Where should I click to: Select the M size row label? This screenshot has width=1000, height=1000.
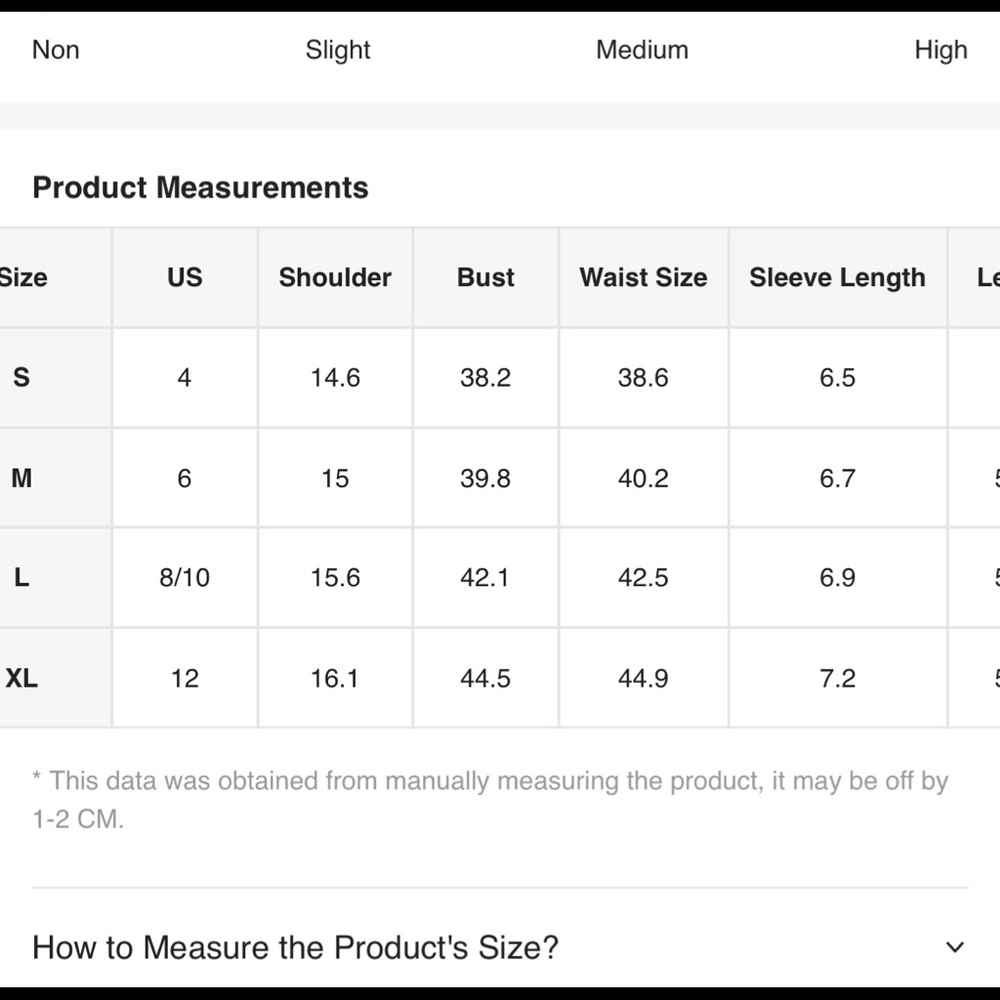[21, 478]
